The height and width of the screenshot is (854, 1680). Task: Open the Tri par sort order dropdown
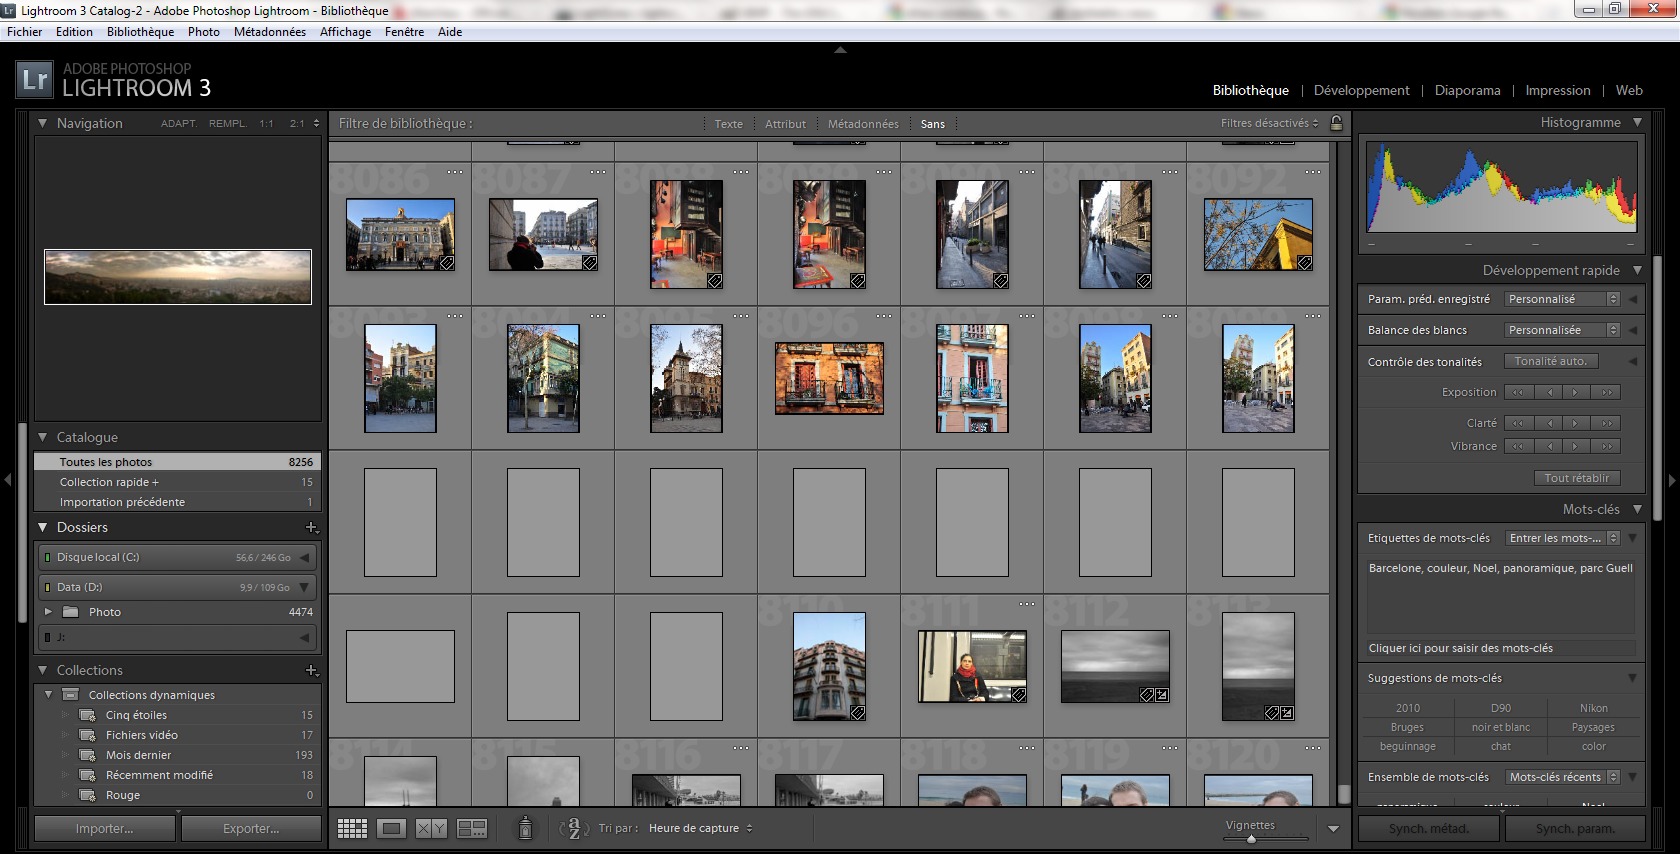point(700,828)
